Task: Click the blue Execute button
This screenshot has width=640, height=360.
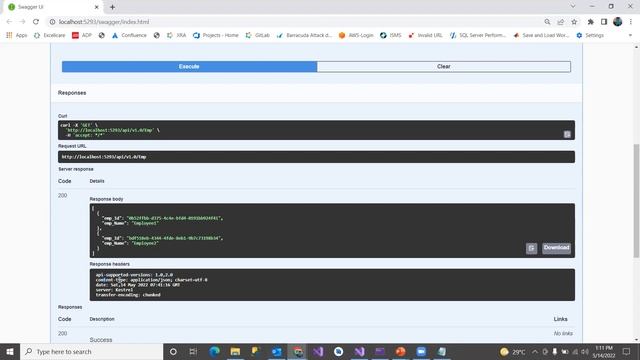Action: (189, 67)
